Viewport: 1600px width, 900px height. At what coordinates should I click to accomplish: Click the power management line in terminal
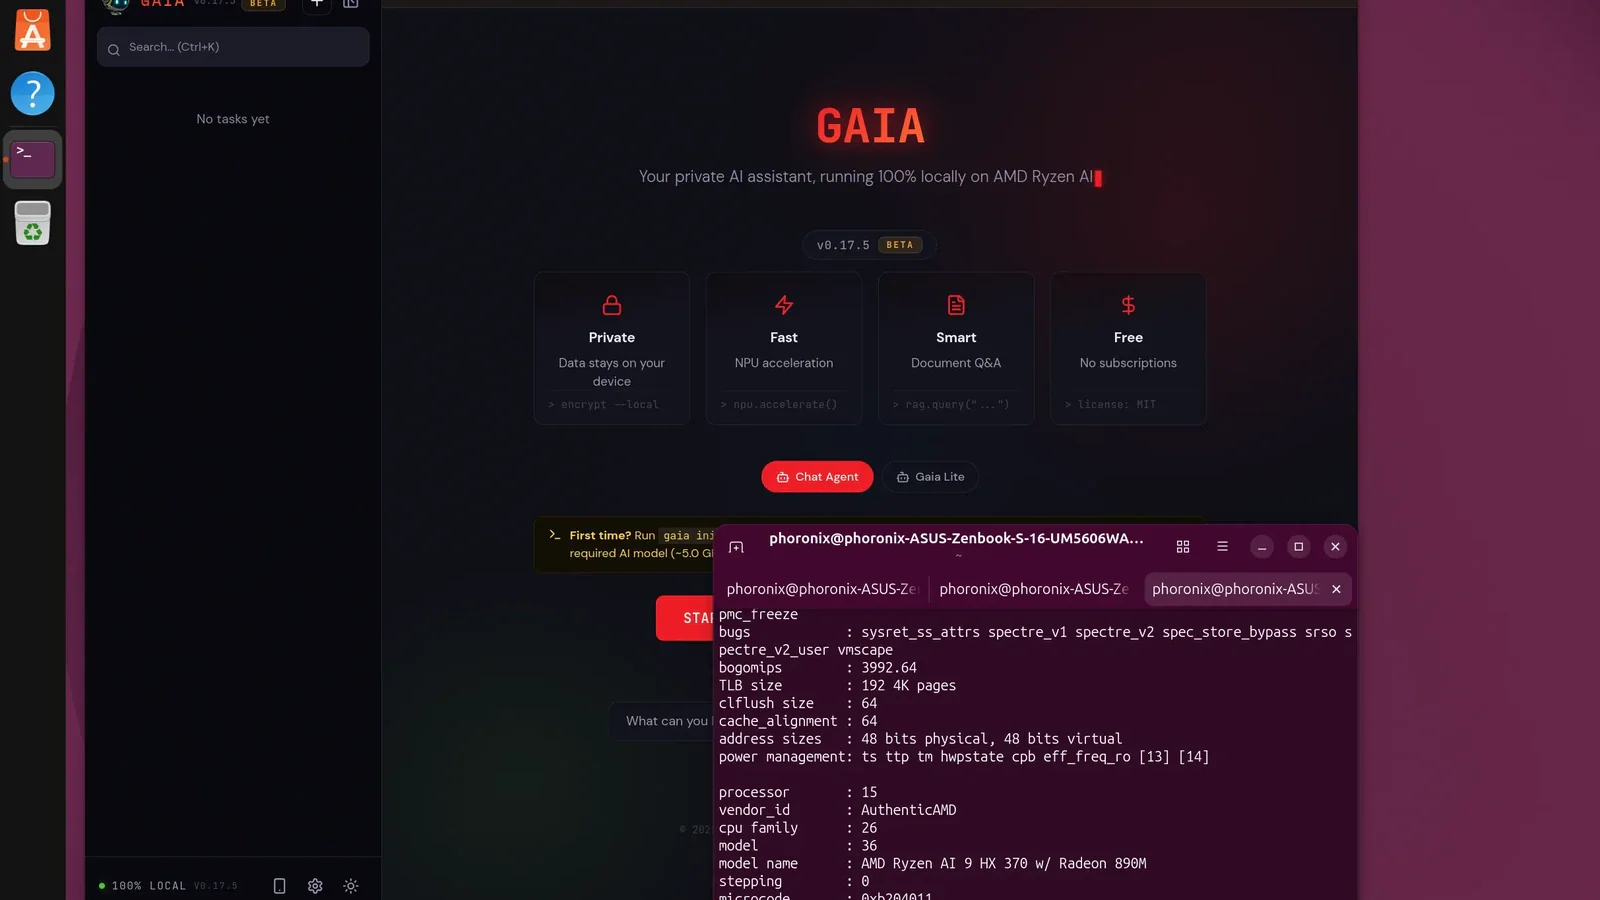pyautogui.click(x=964, y=757)
